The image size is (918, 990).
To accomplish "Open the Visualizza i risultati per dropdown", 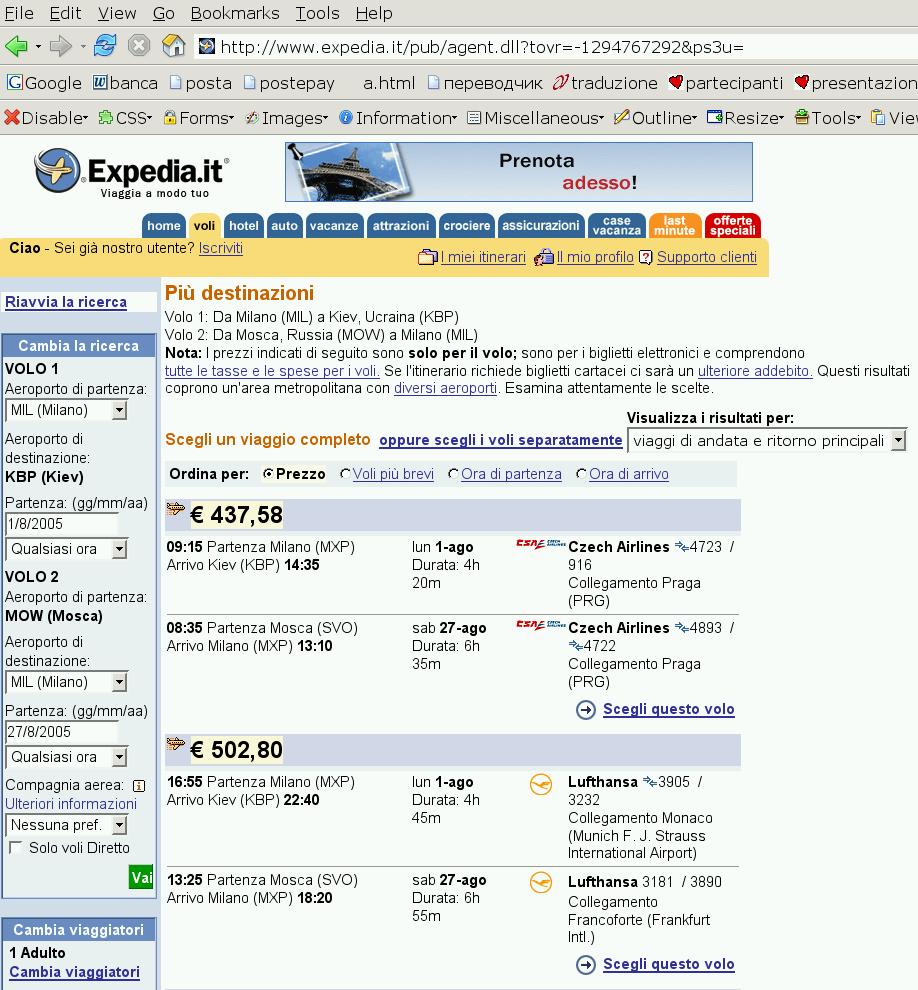I will [766, 441].
